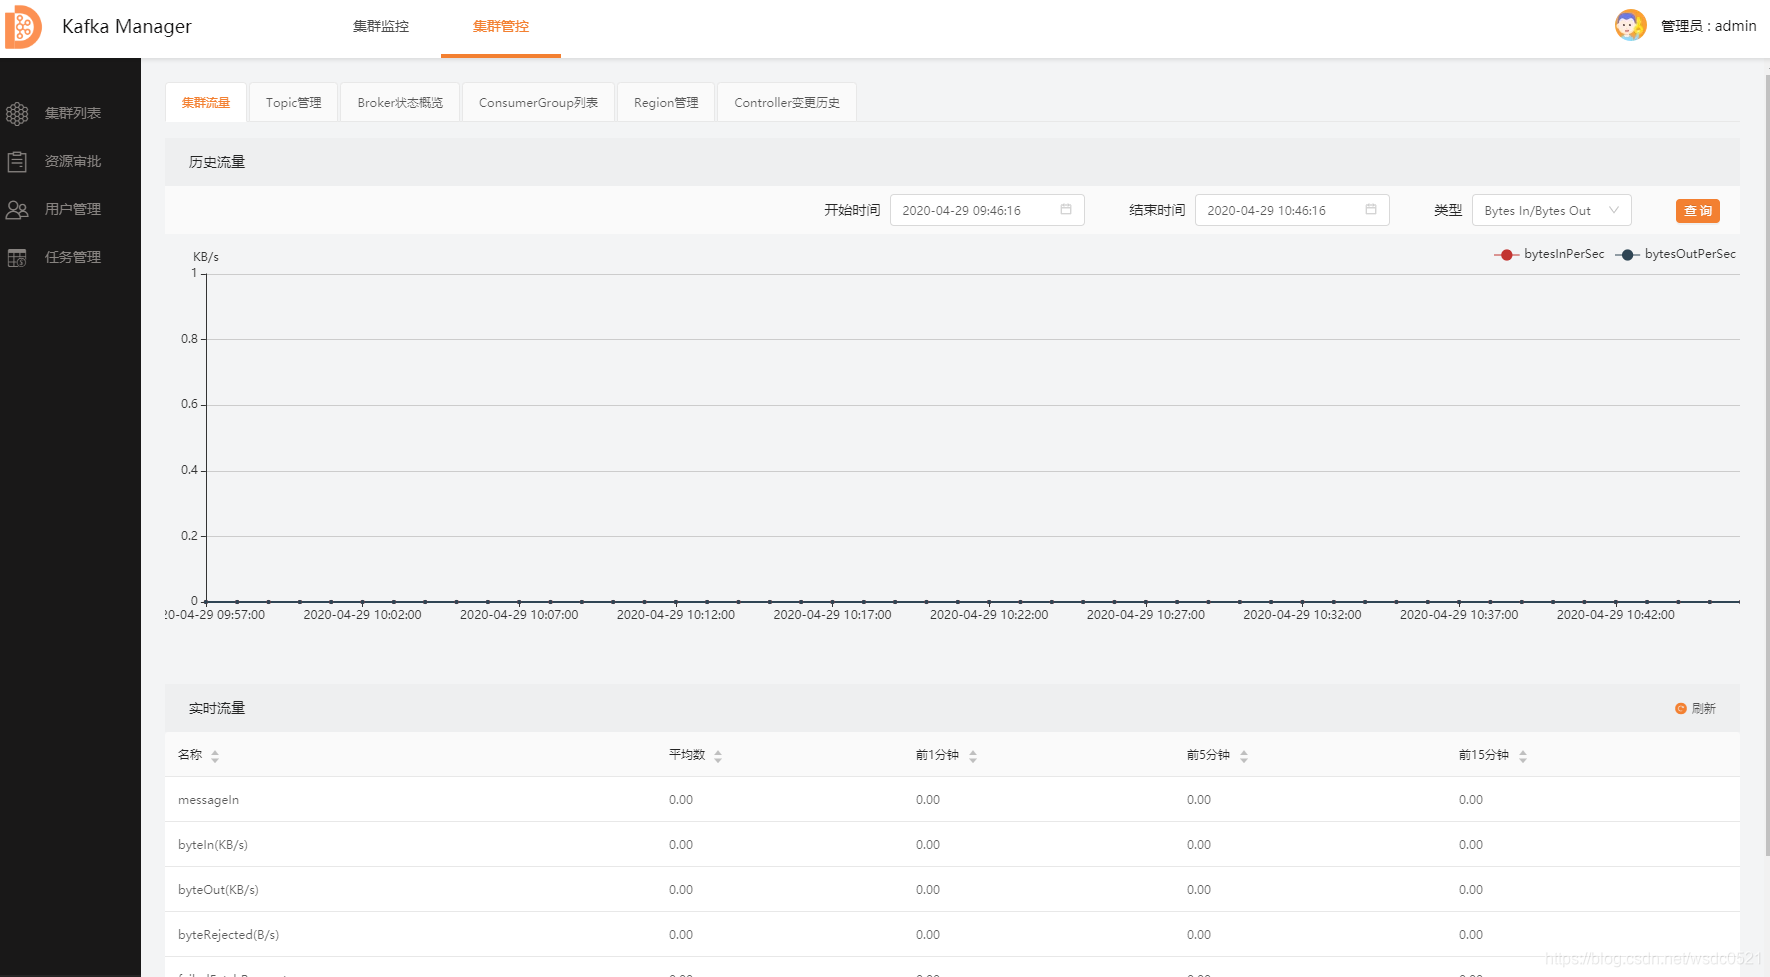Click x-axis label 2020-04-29 10:02:00

(362, 615)
